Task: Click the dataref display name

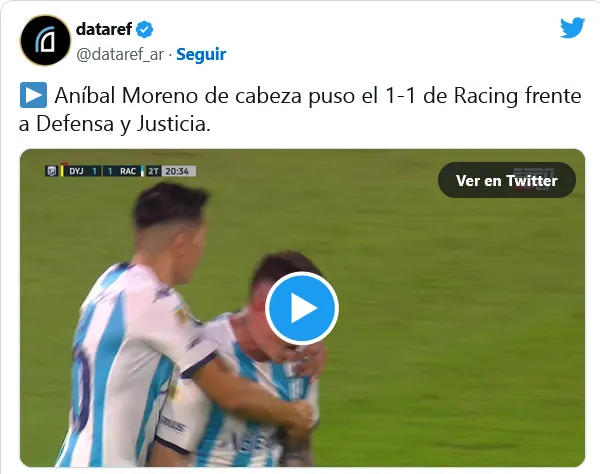Action: click(x=104, y=29)
